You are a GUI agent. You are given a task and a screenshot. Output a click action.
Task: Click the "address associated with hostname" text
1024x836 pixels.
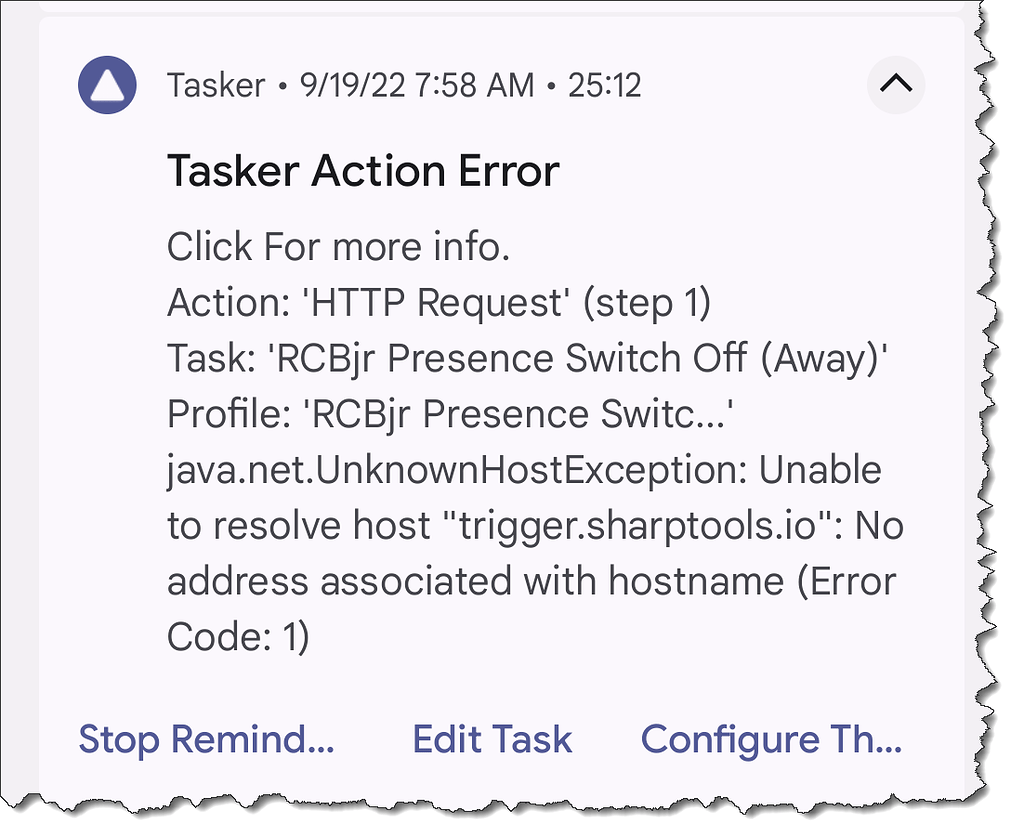coord(474,581)
